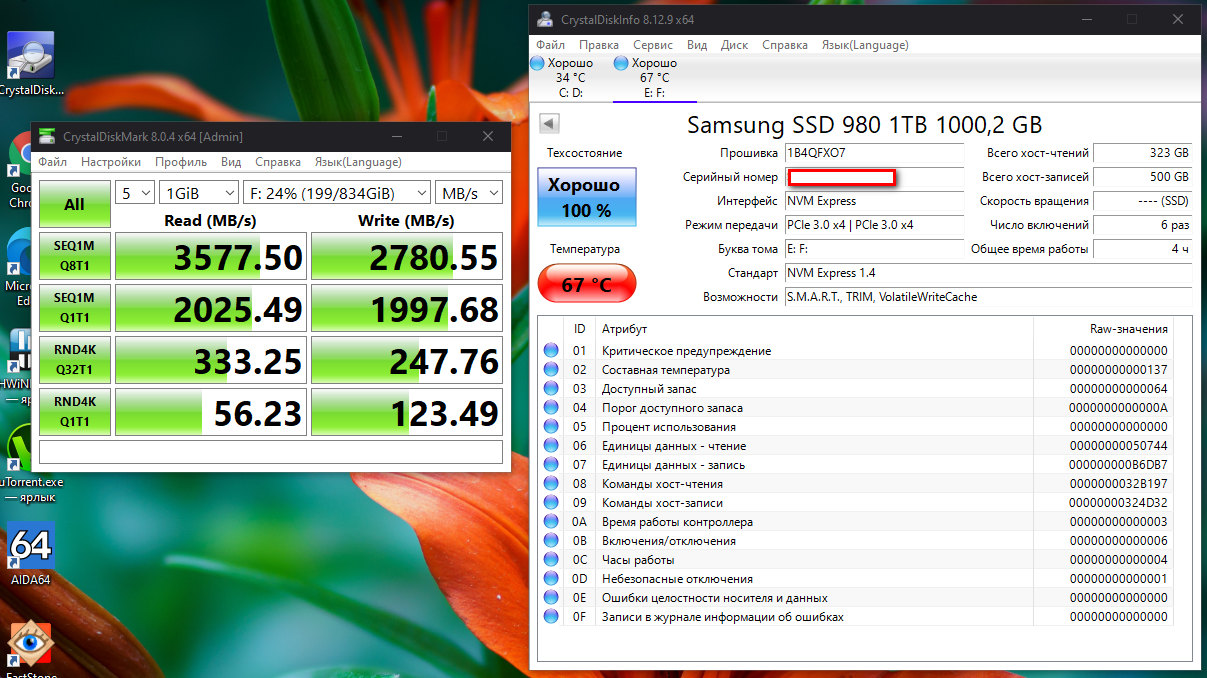
Task: Click status orb for attribute 0F error log entries
Action: (x=551, y=617)
